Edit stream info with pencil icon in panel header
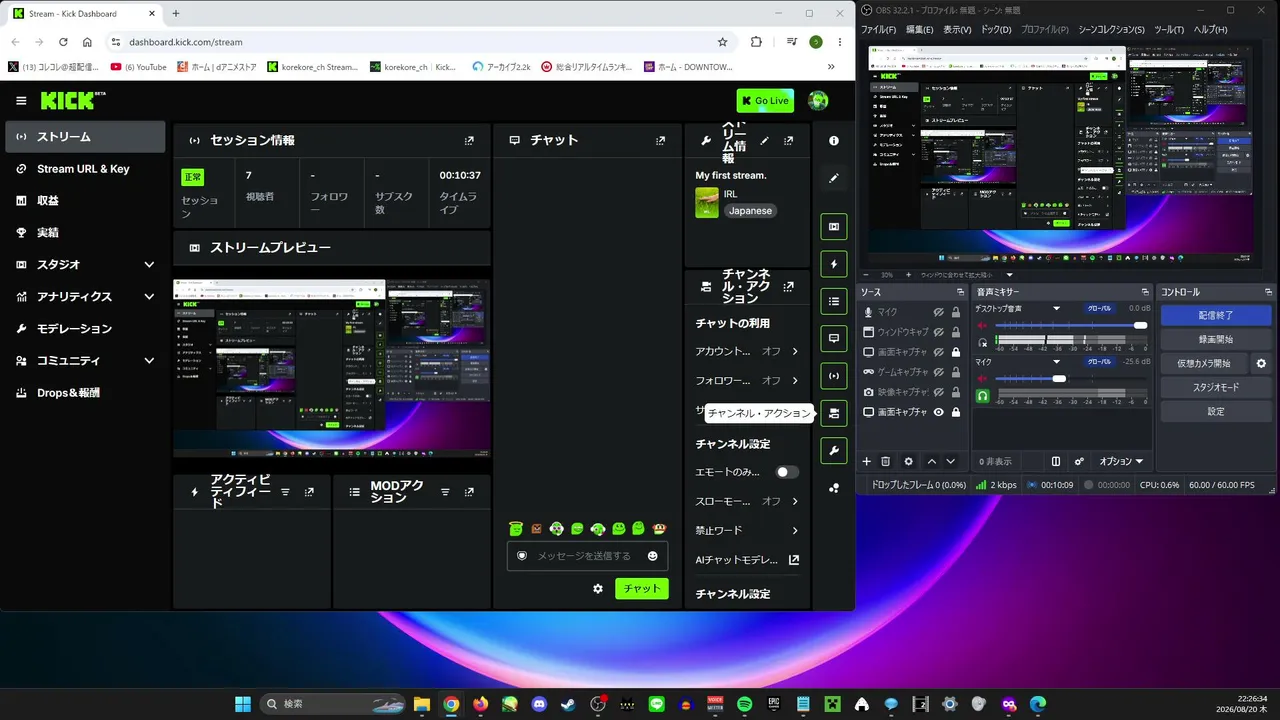The image size is (1280, 720). [x=765, y=141]
